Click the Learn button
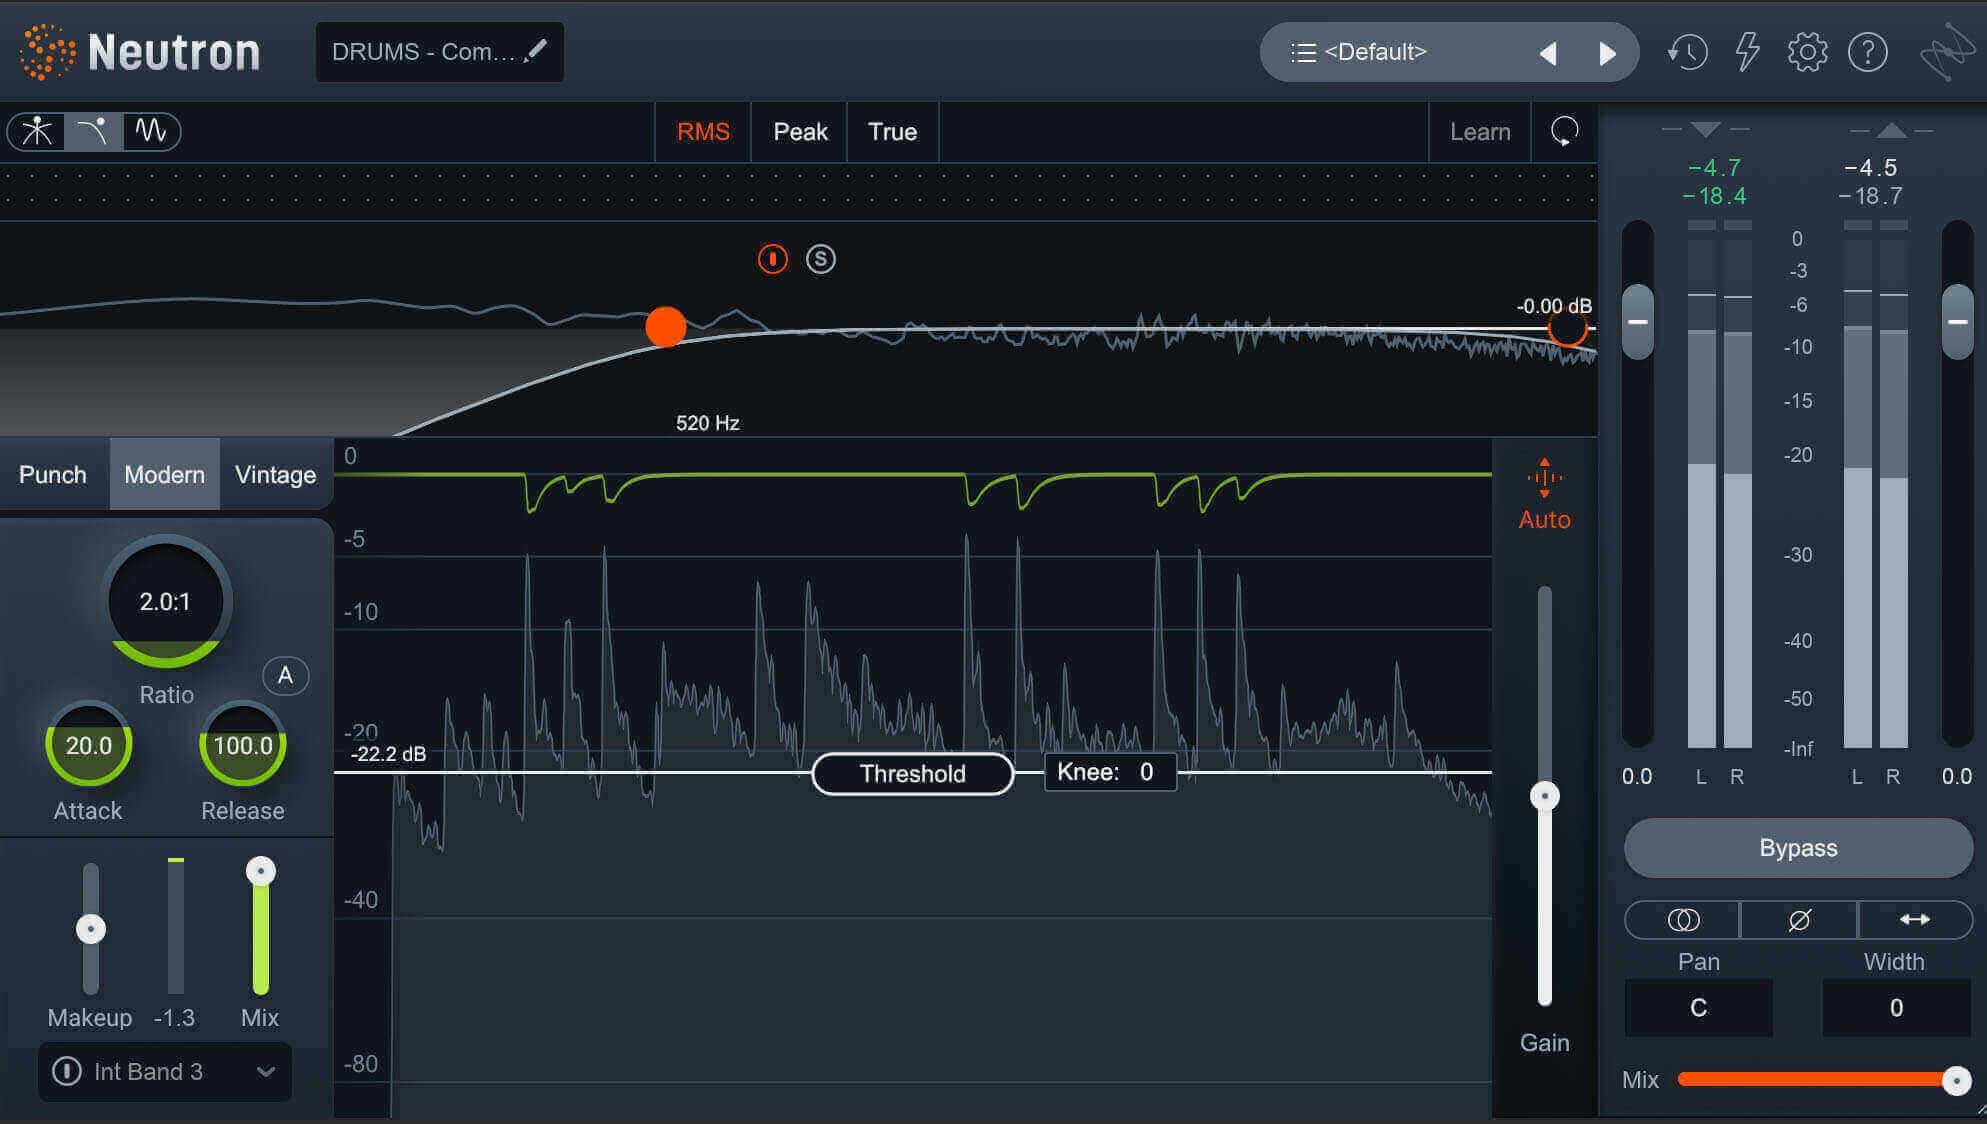The width and height of the screenshot is (1987, 1124). click(x=1480, y=132)
